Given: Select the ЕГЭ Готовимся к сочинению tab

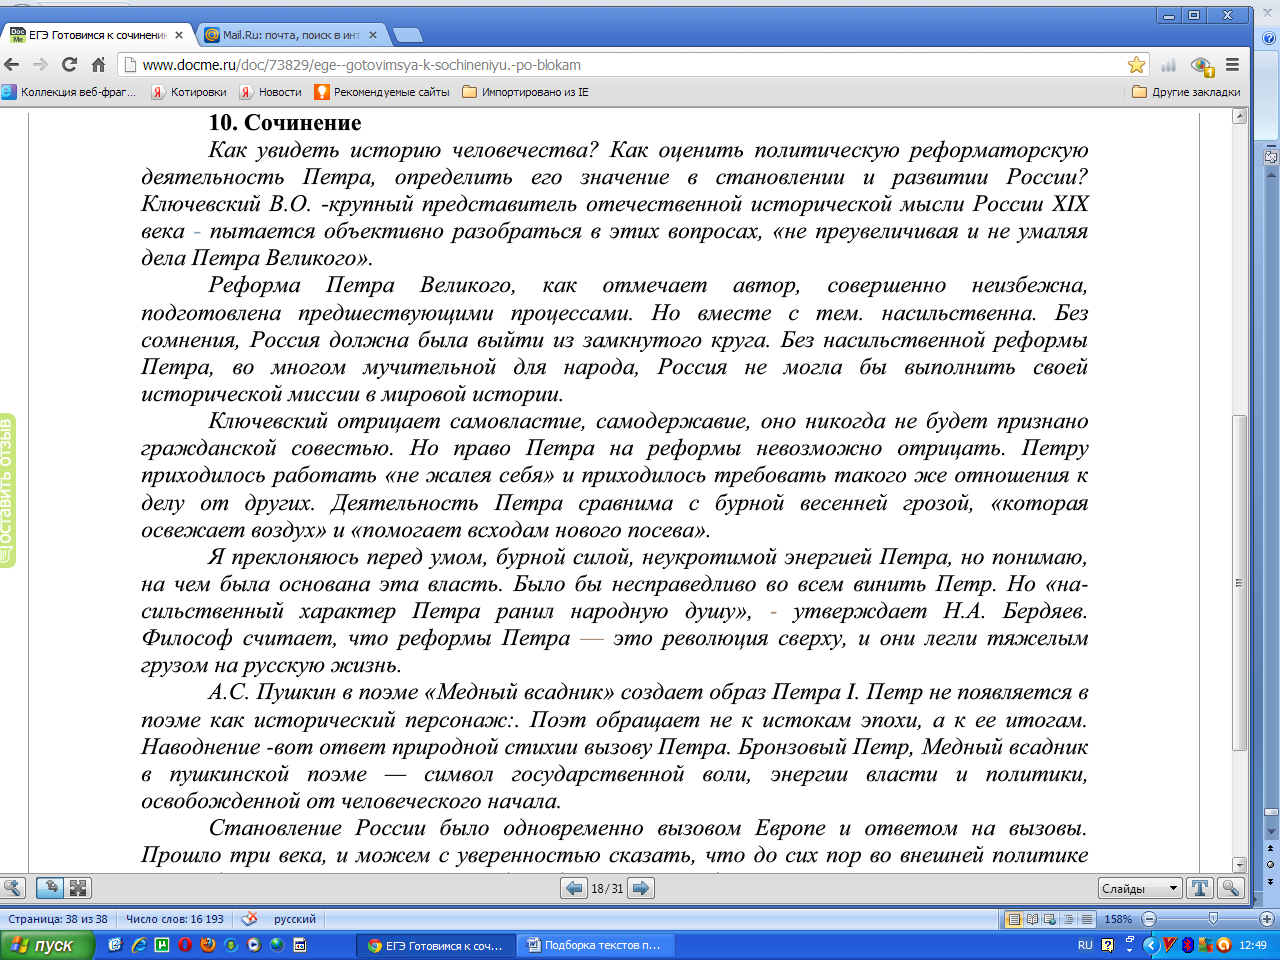Looking at the screenshot, I should point(96,35).
